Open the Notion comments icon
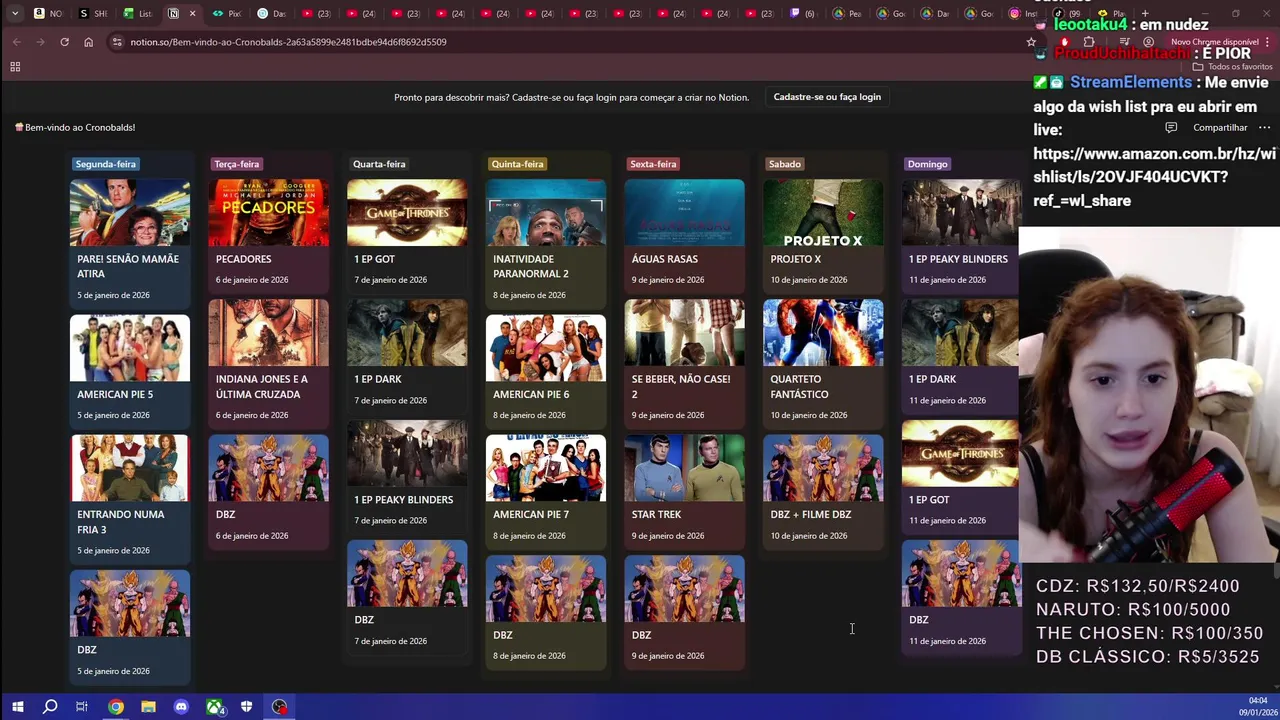Viewport: 1280px width, 720px height. pyautogui.click(x=1171, y=128)
